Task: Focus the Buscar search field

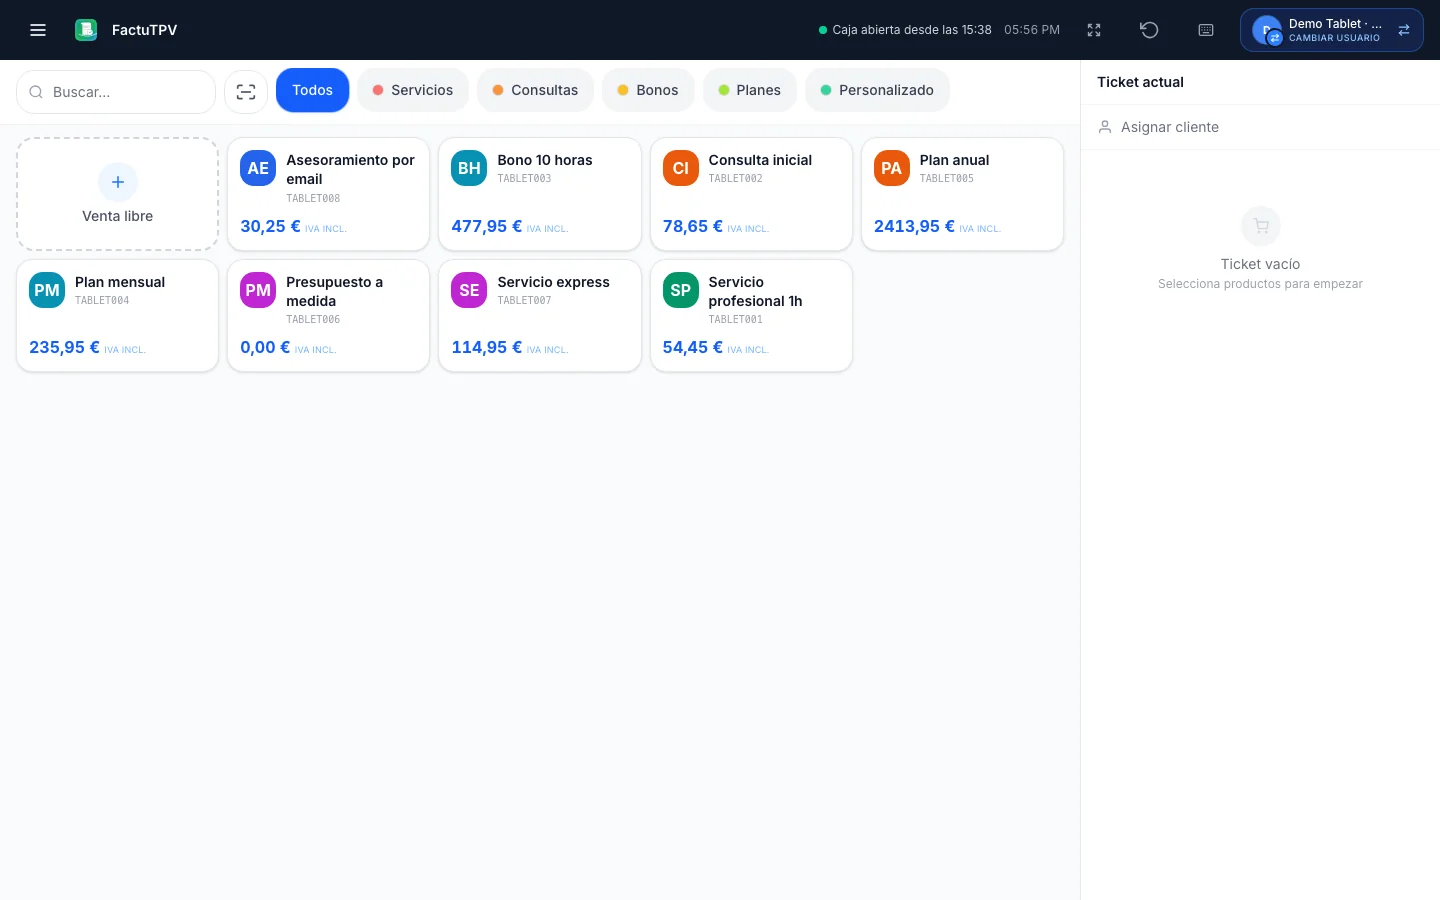Action: [116, 92]
